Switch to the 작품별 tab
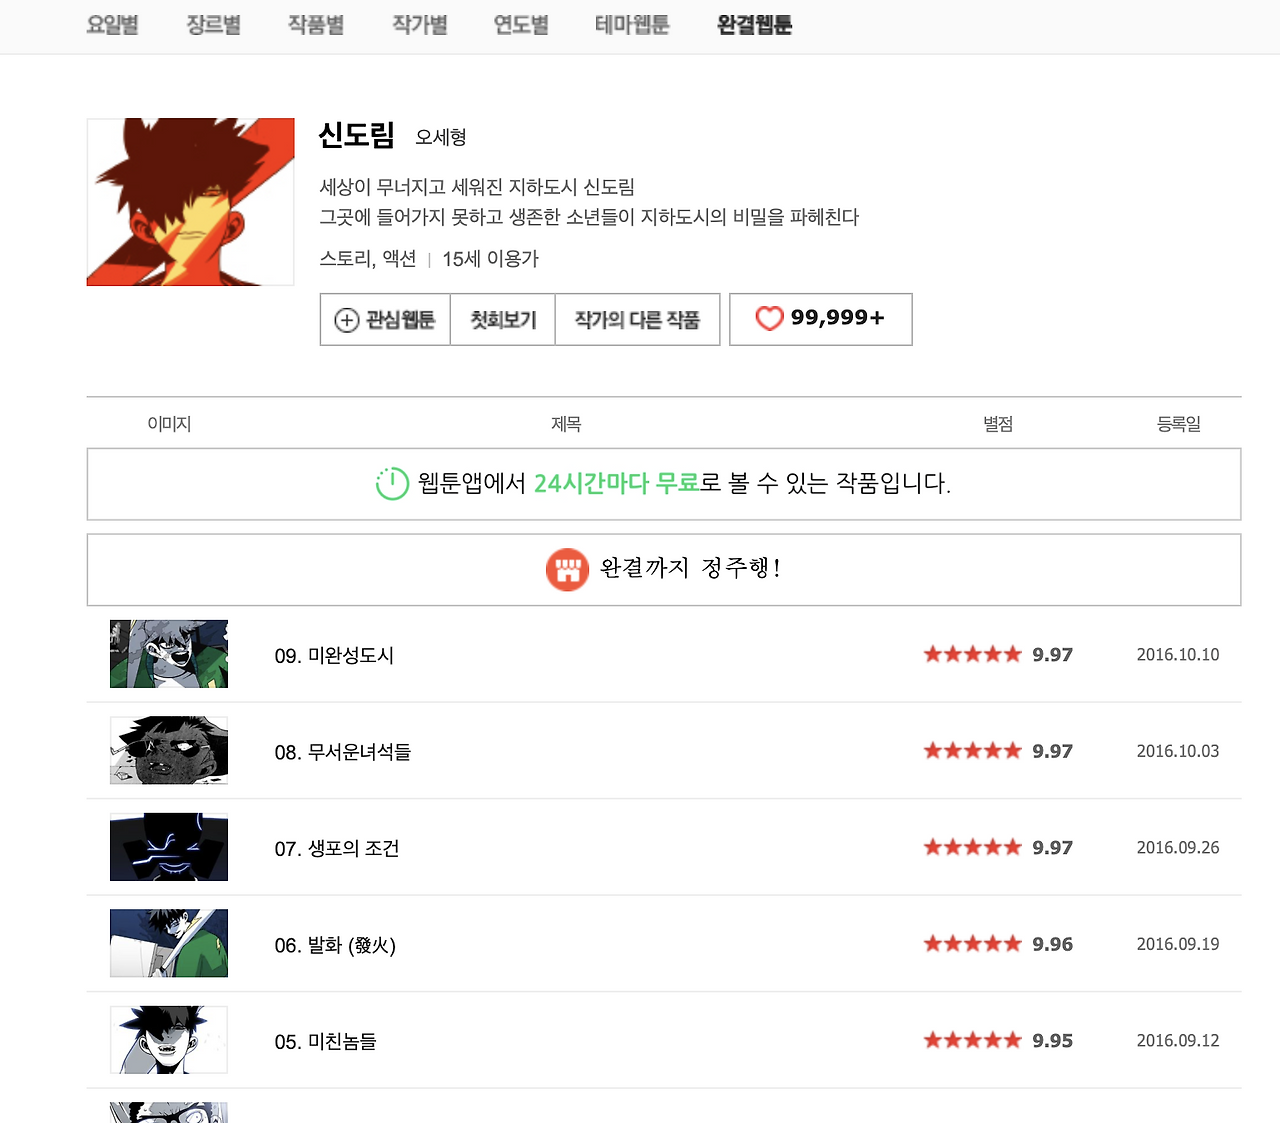The image size is (1280, 1123). [x=316, y=25]
